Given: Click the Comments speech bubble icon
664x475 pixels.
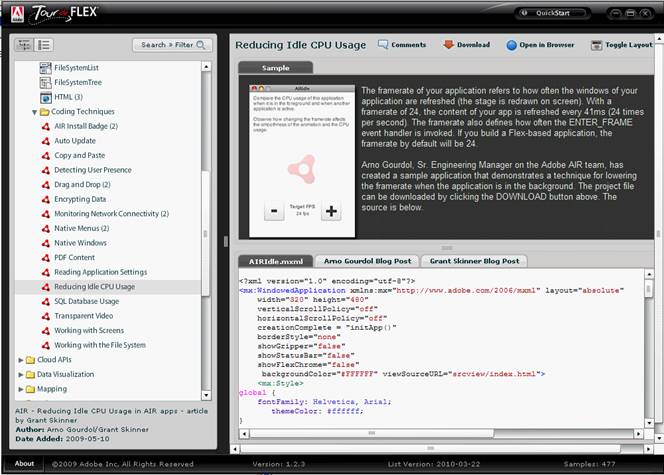Looking at the screenshot, I should (384, 45).
